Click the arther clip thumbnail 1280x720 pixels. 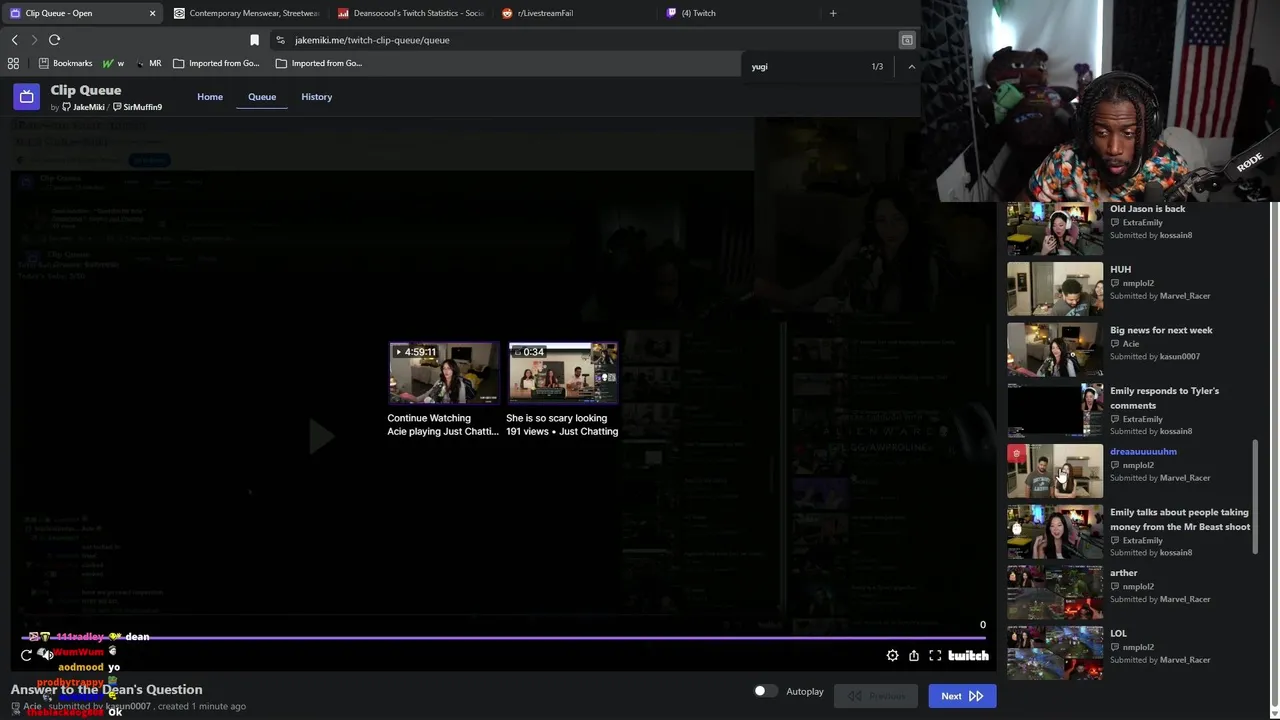(x=1055, y=593)
